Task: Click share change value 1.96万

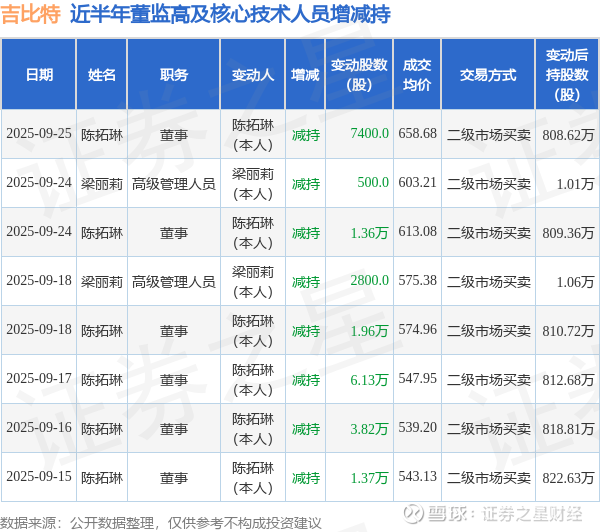Action: click(369, 330)
